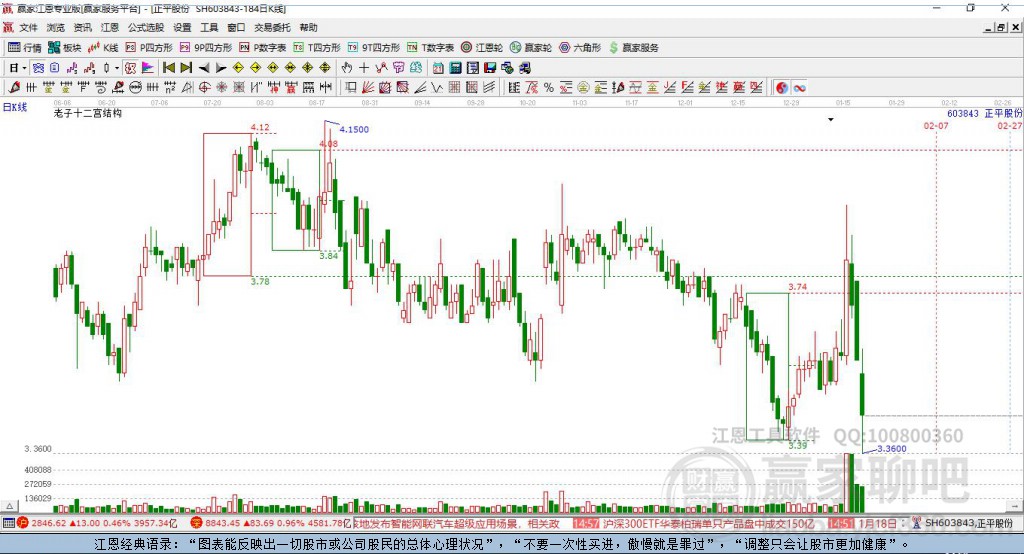Viewport: 1024px width, 554px height.
Task: Open the K线 chart view
Action: pos(103,48)
